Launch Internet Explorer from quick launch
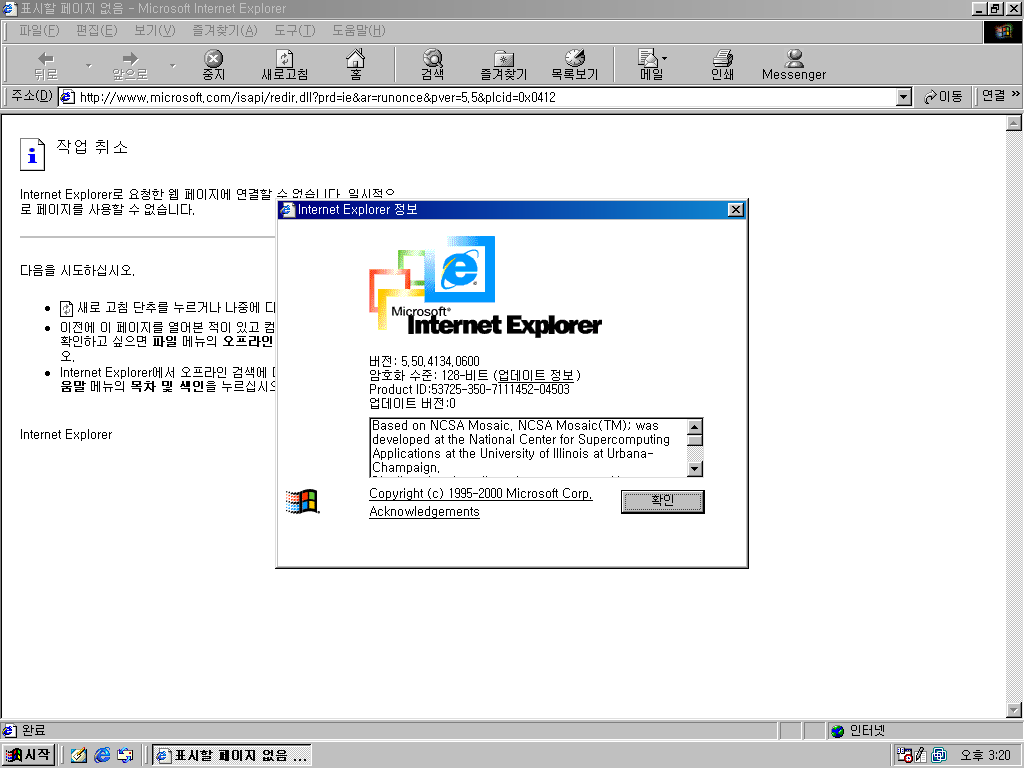The image size is (1024, 768). (x=102, y=755)
